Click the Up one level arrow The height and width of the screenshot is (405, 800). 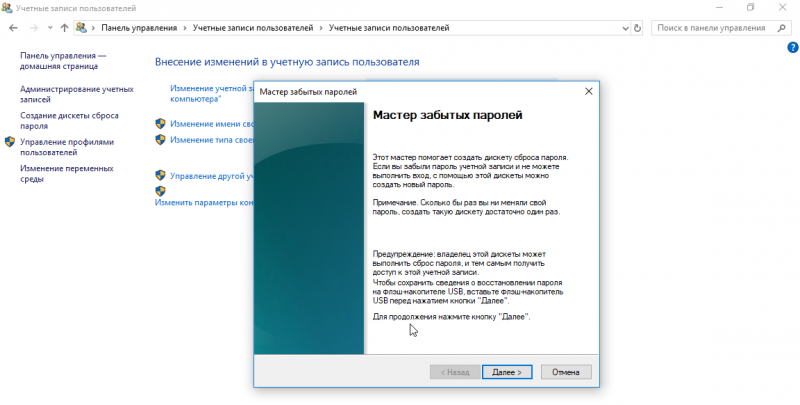point(65,28)
